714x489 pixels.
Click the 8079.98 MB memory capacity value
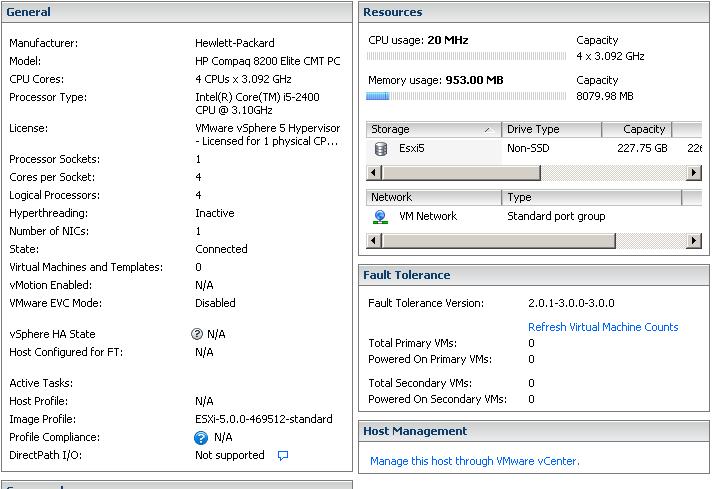pos(605,96)
